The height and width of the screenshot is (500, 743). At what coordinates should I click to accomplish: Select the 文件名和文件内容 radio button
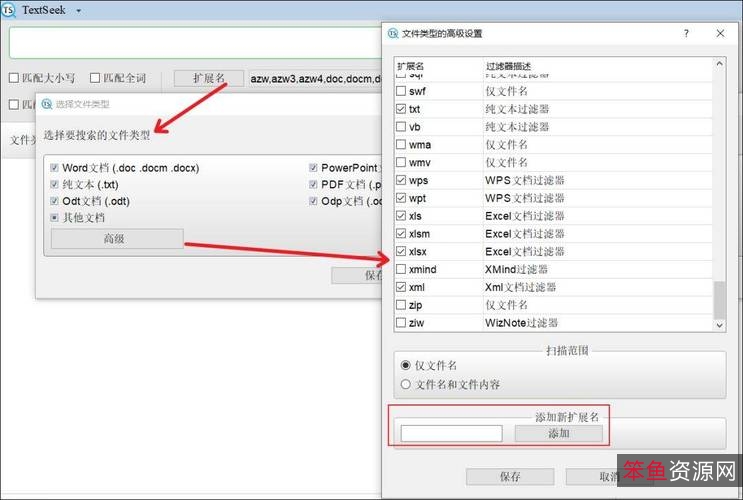(x=405, y=384)
